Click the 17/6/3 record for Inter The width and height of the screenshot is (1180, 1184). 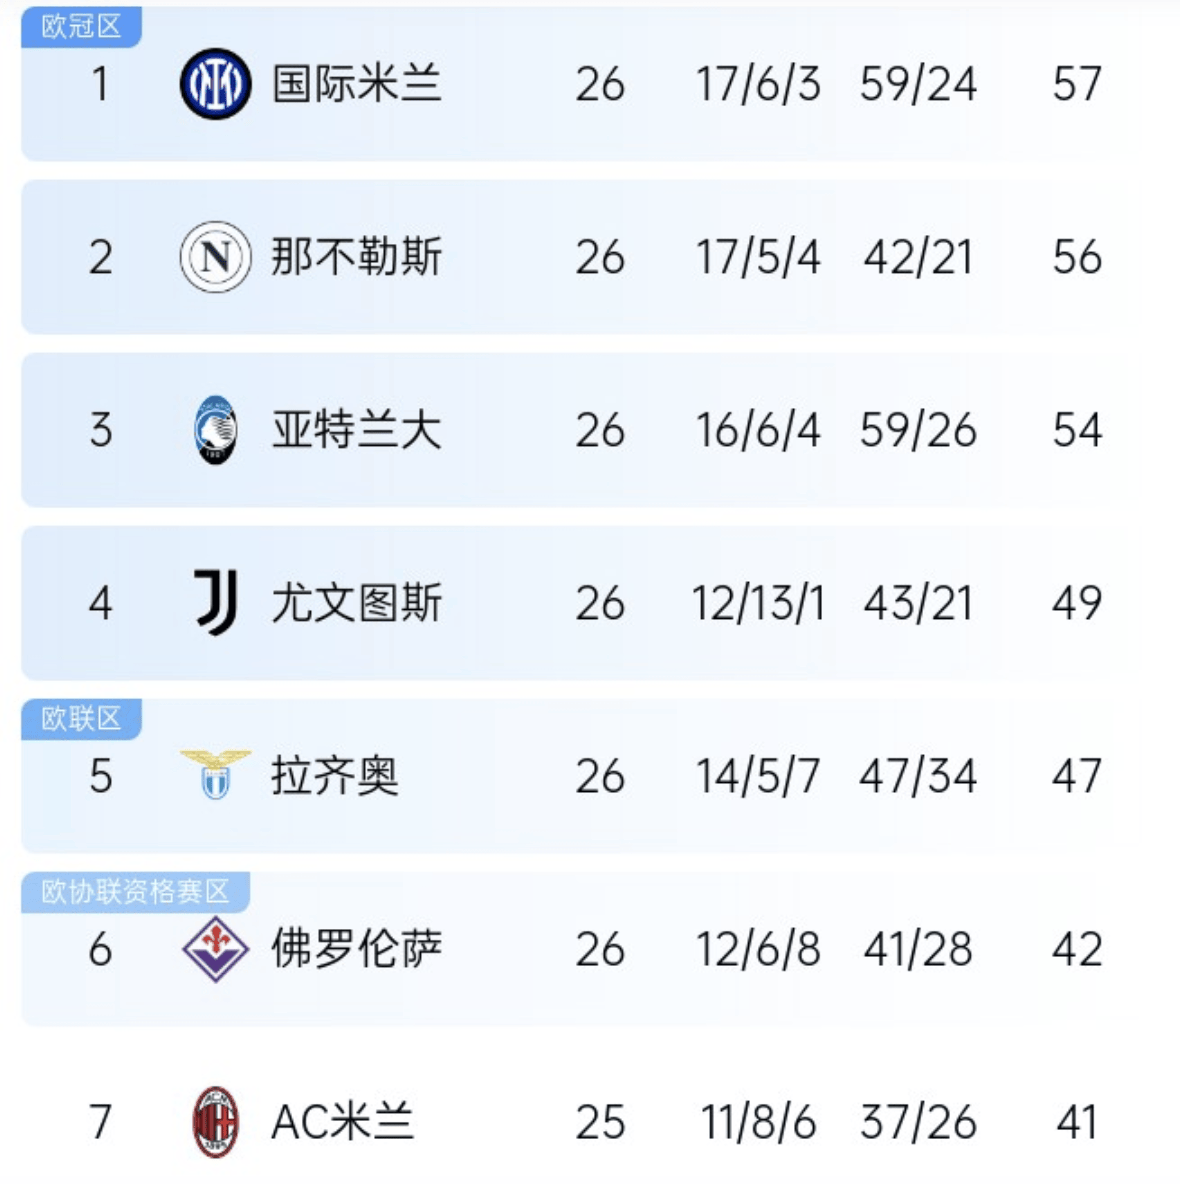[760, 84]
